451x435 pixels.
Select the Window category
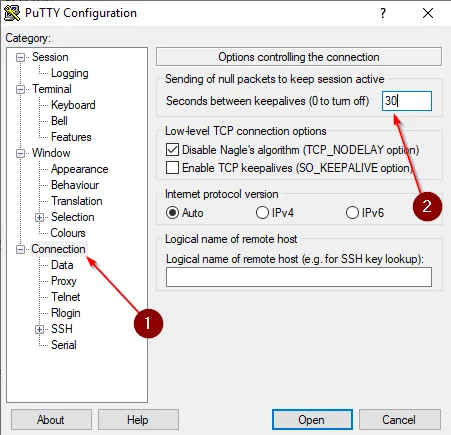pyautogui.click(x=51, y=153)
